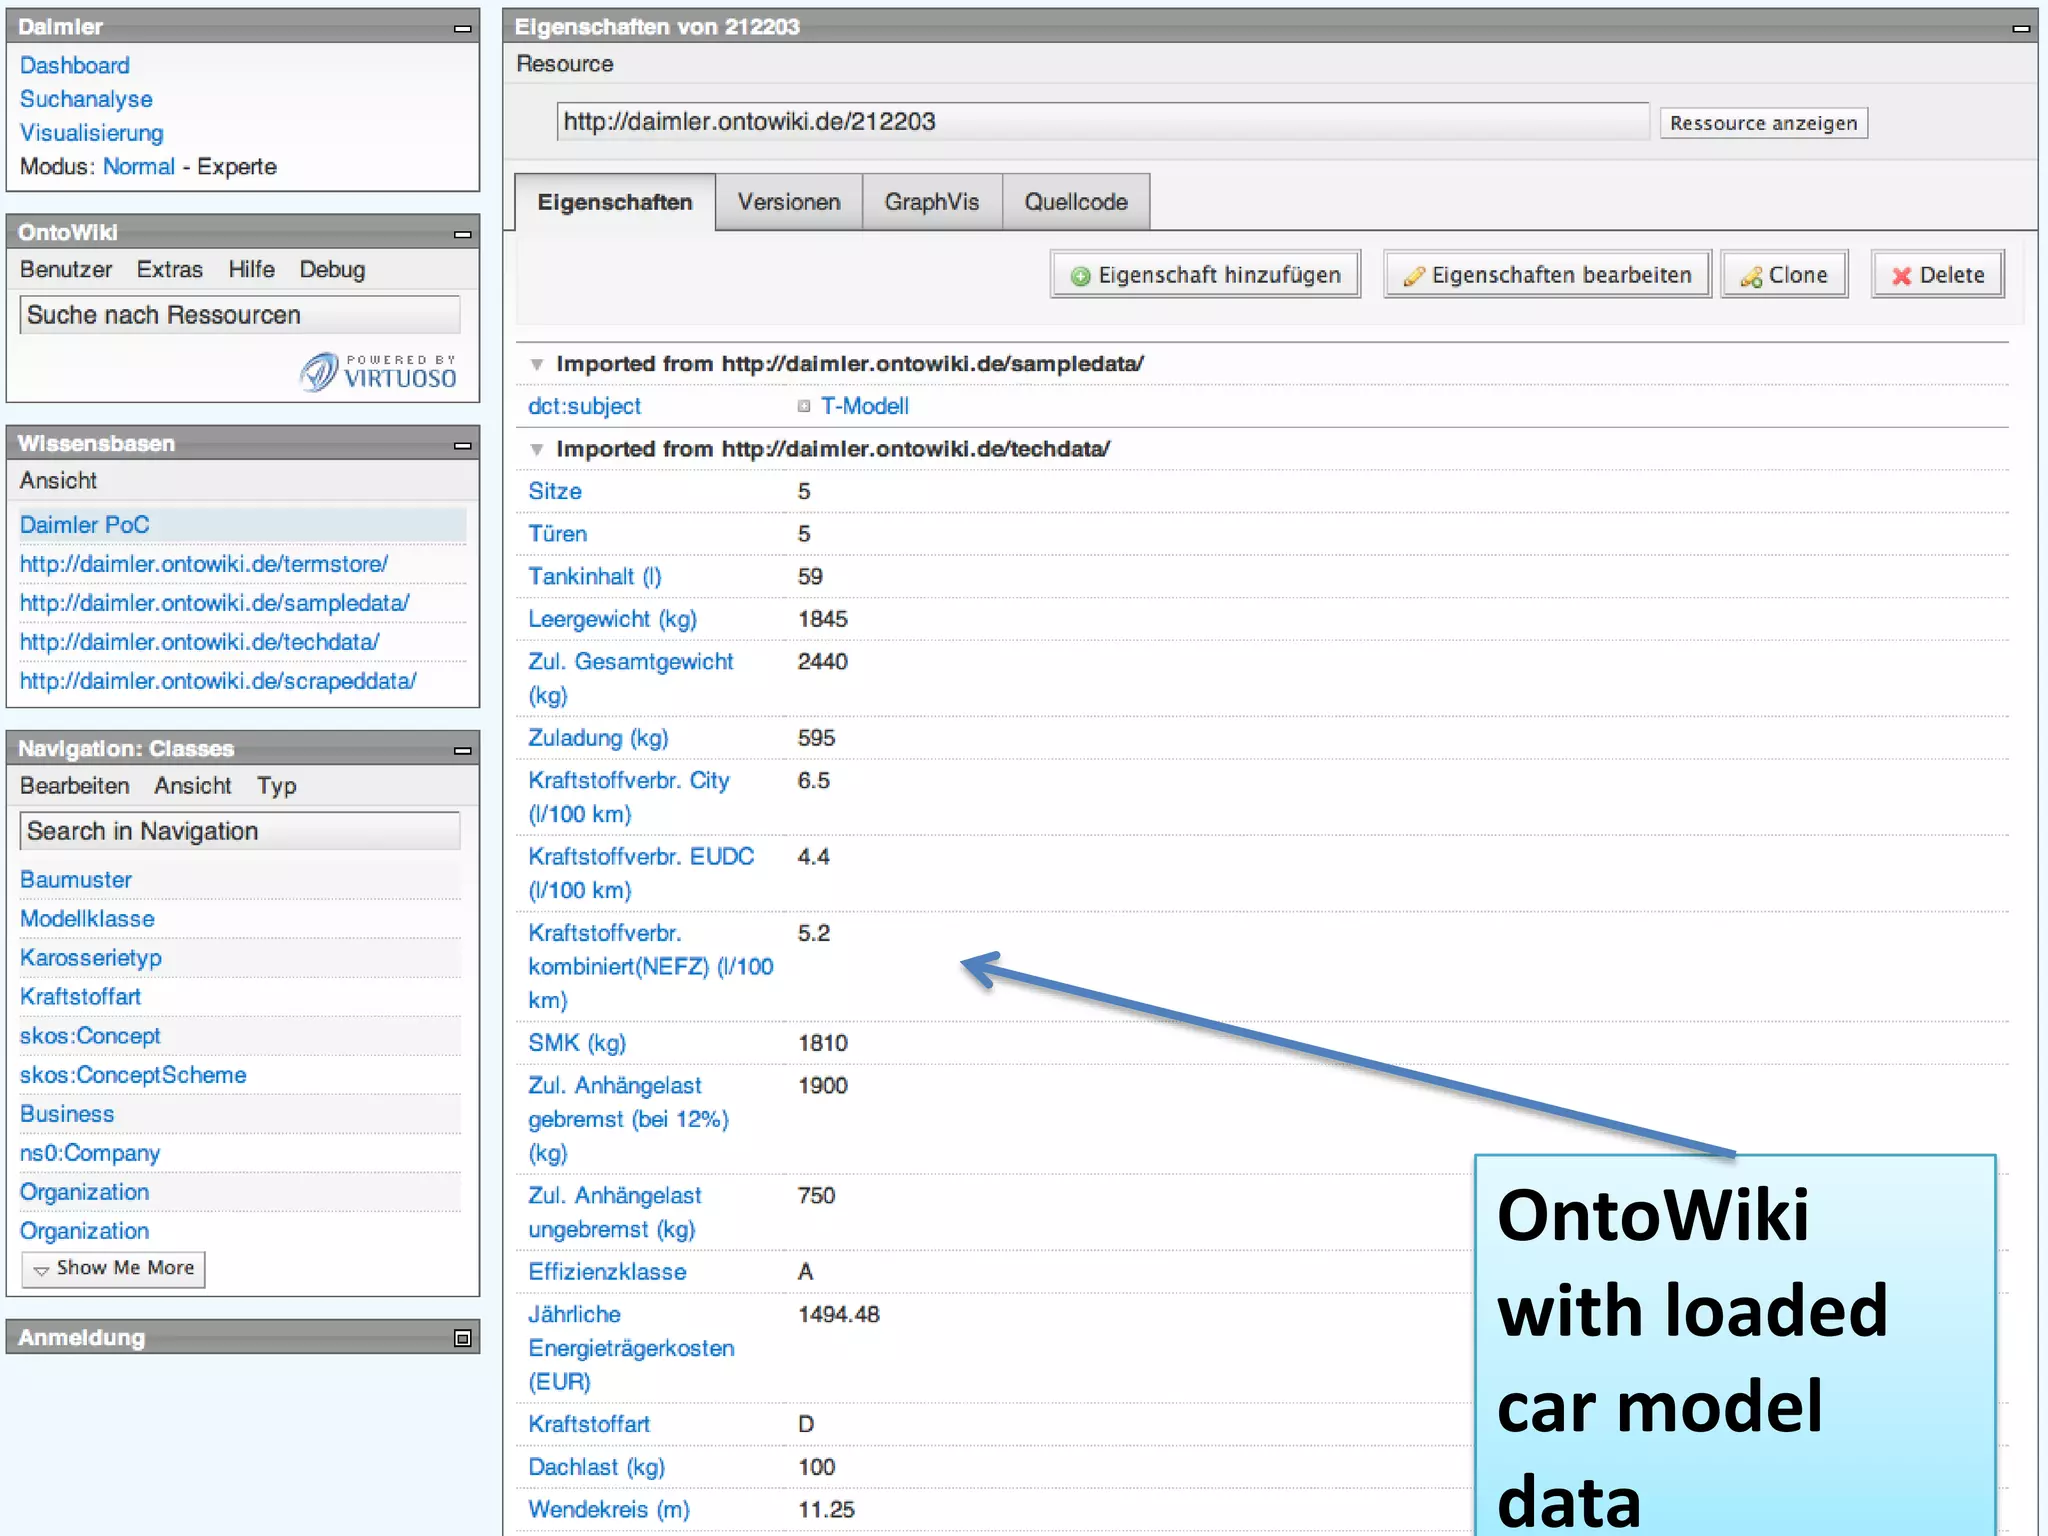
Task: Click the Search in Navigation field
Action: pos(240,832)
